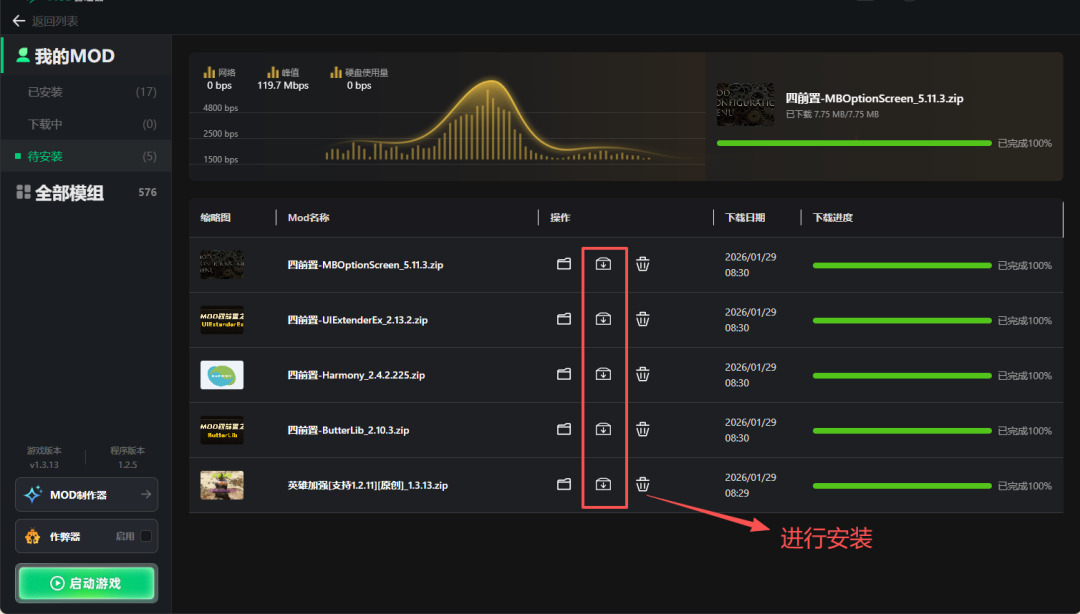
Task: Install the ButterLib_2.10.3.zip mod
Action: click(x=603, y=429)
